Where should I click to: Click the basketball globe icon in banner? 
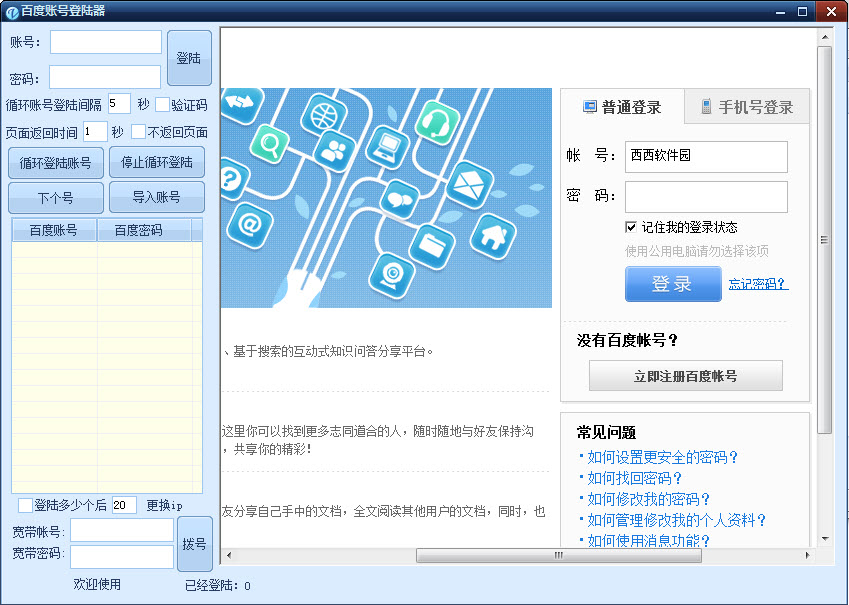tap(324, 115)
